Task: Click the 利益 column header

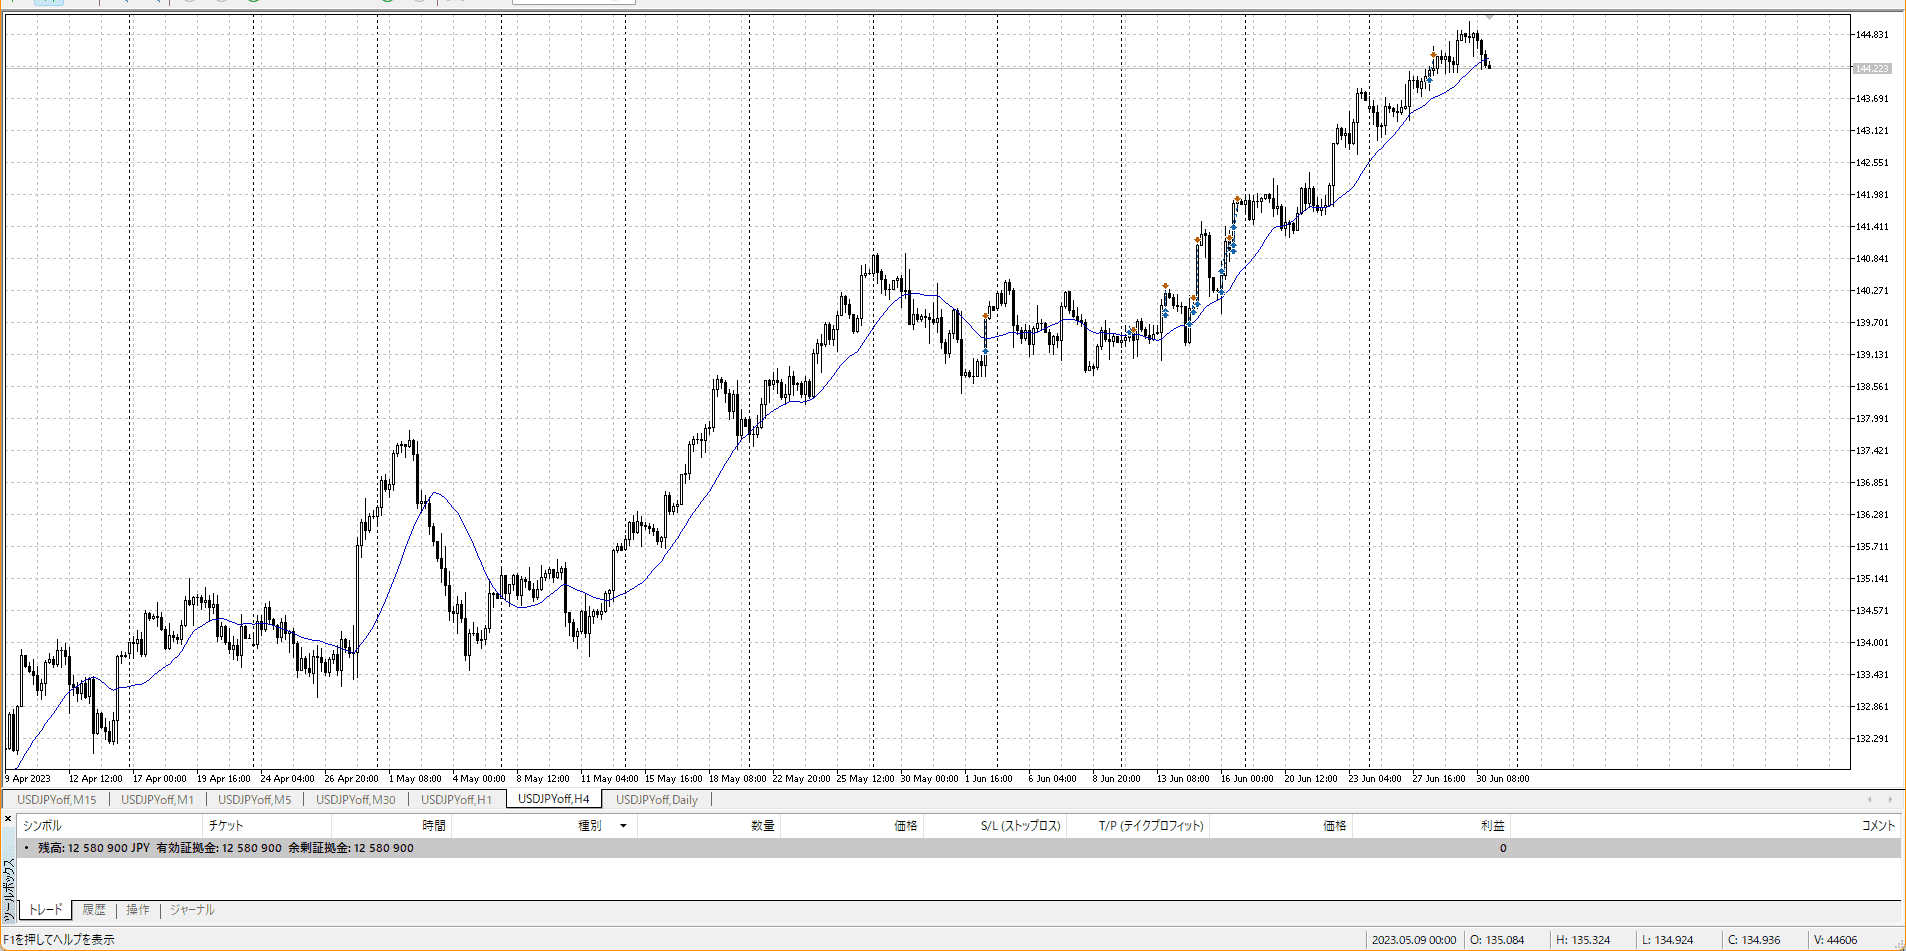Action: 1492,826
